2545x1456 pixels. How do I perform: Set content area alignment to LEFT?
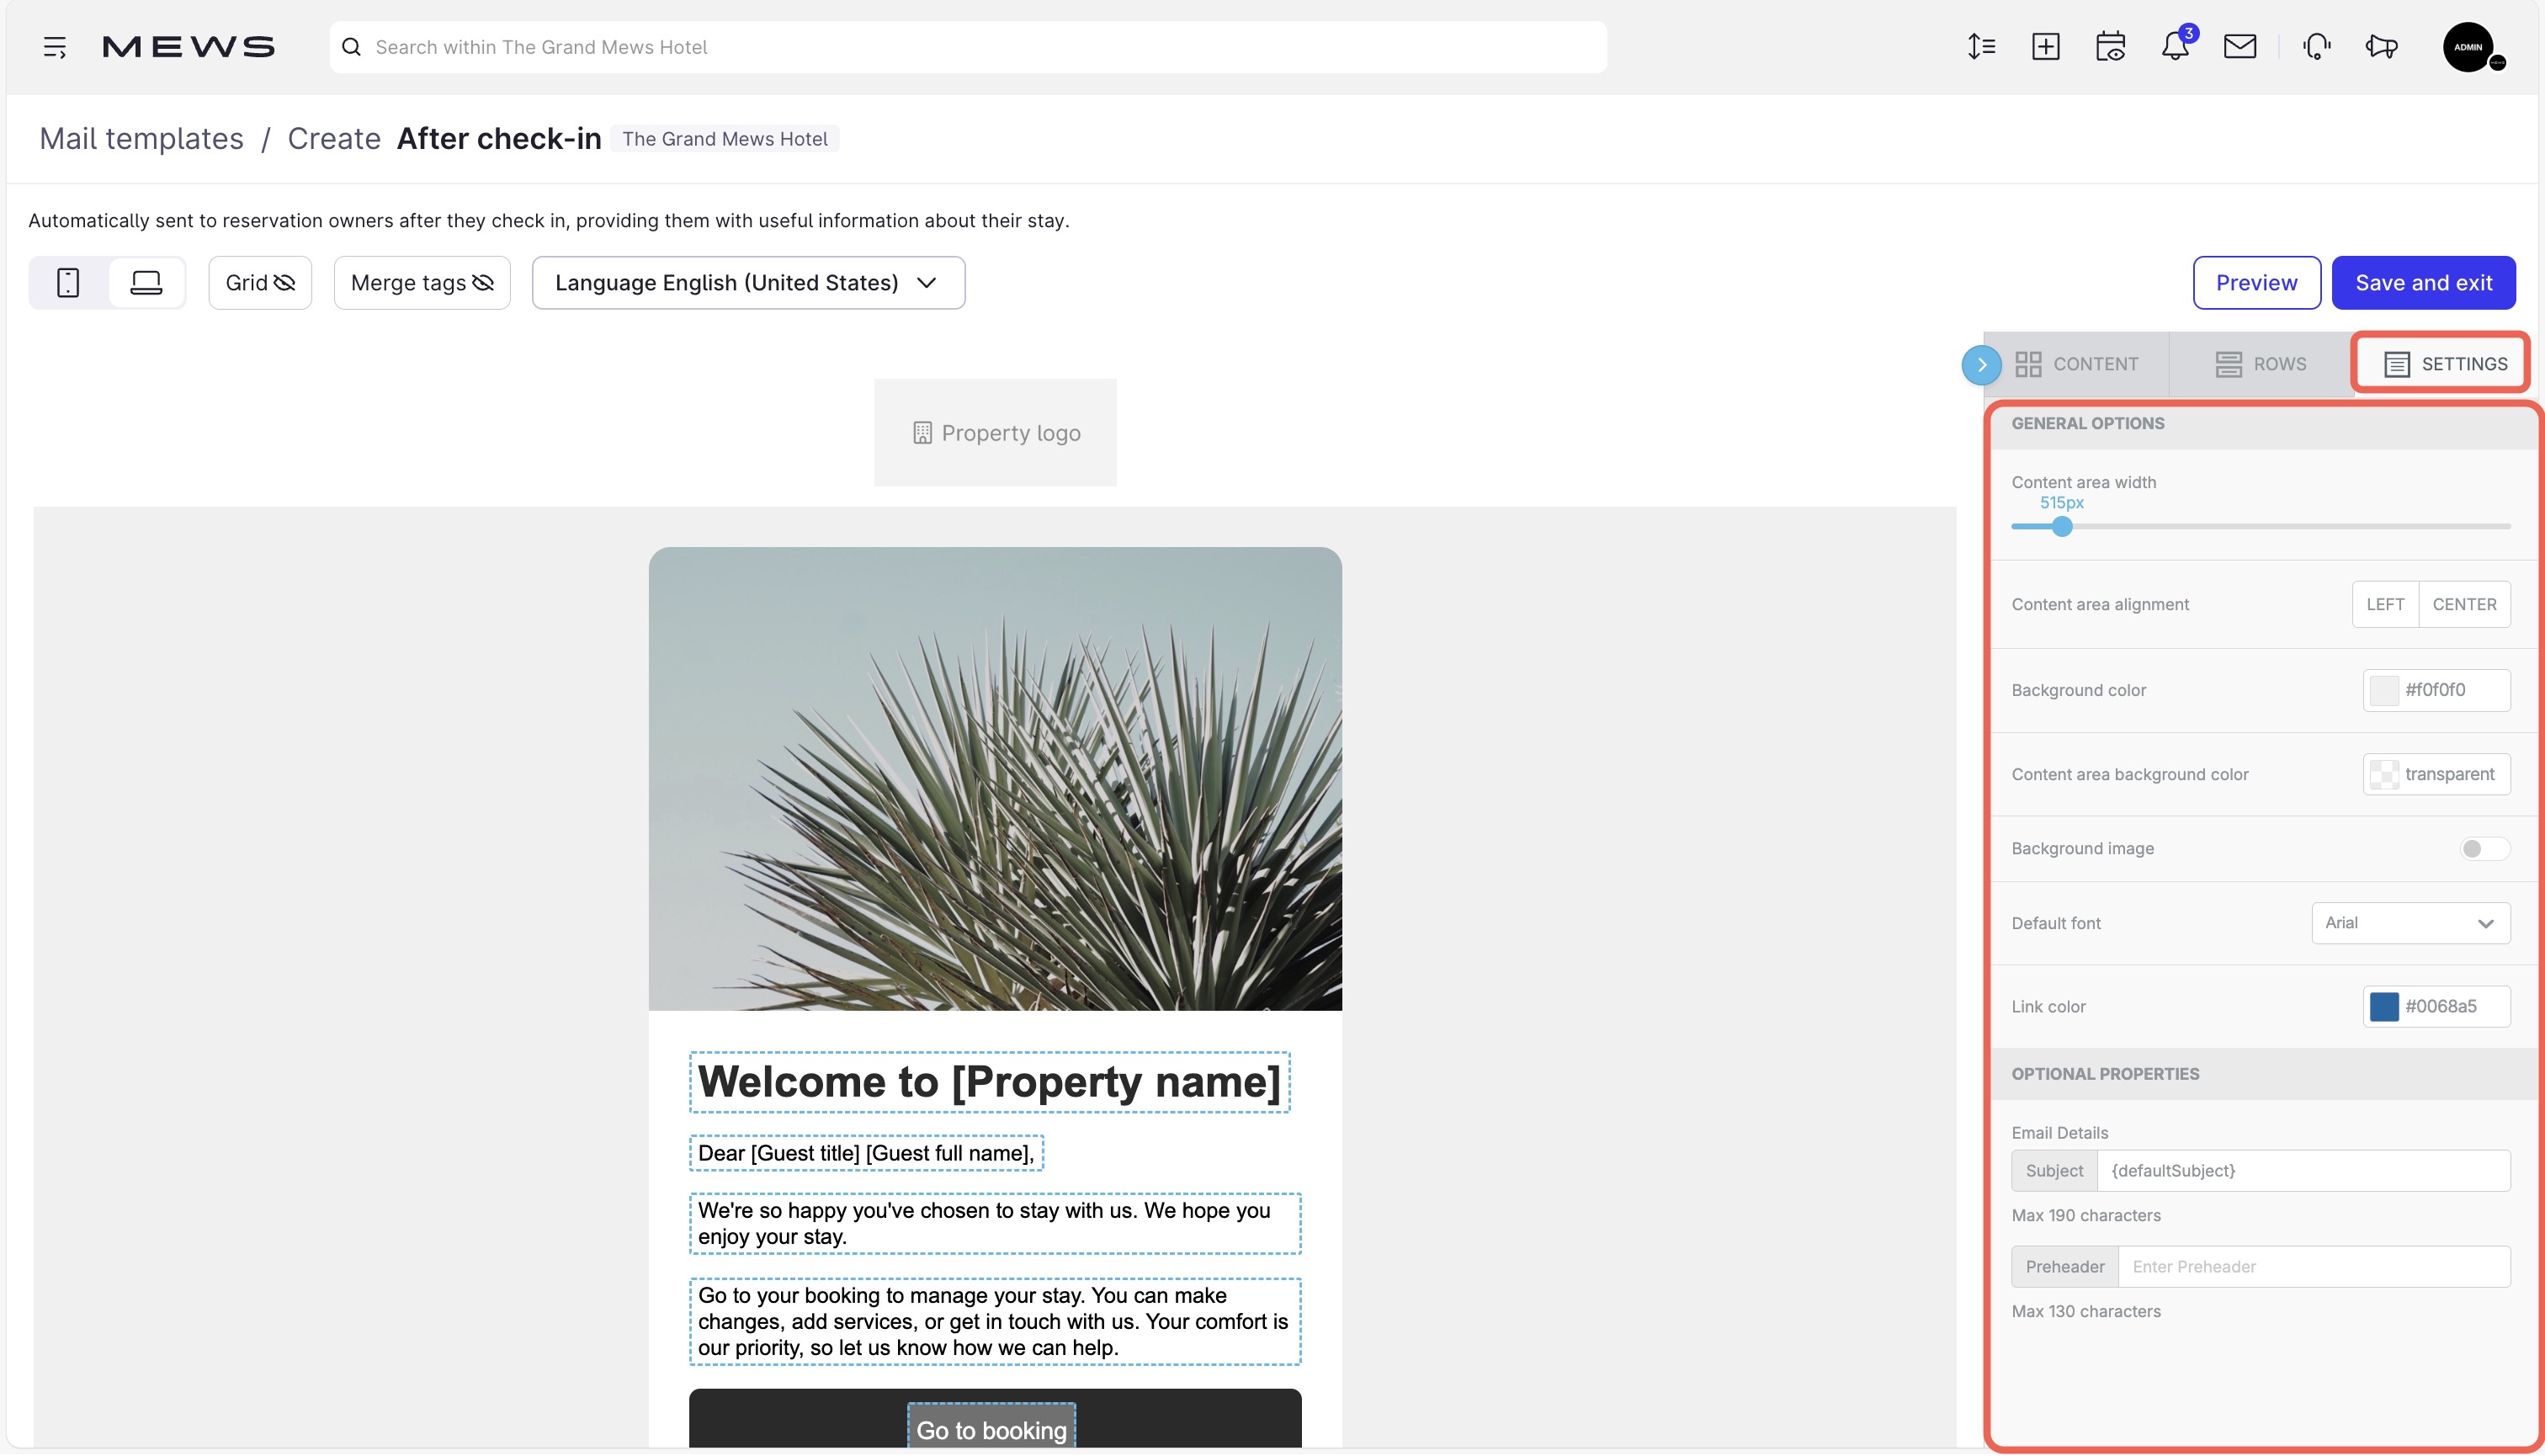click(x=2385, y=604)
